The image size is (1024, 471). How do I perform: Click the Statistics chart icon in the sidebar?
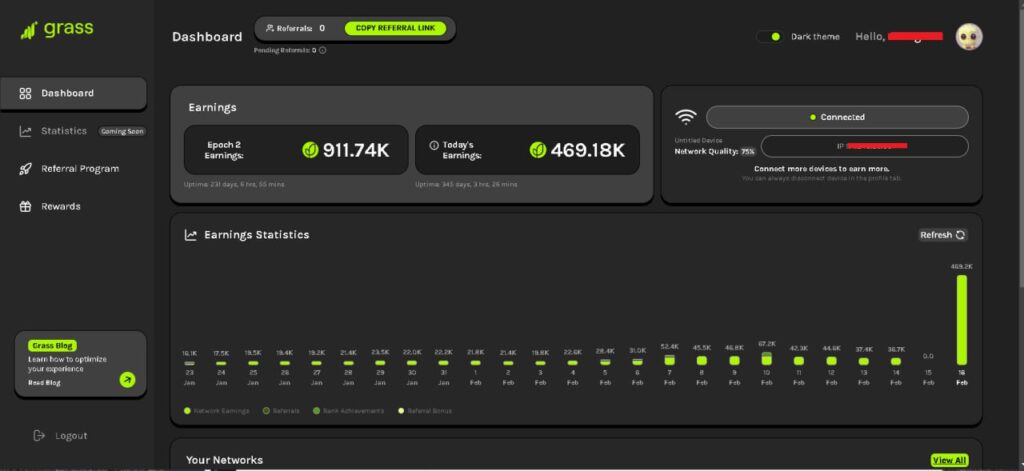click(25, 131)
